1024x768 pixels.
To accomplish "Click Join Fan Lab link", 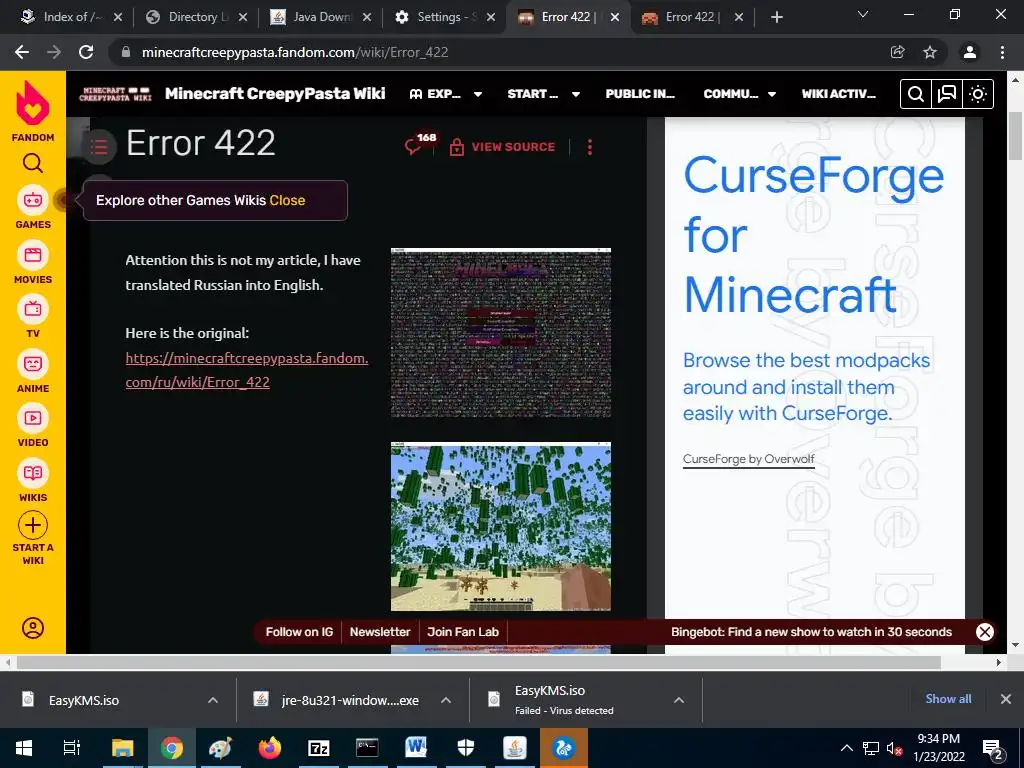I will (x=463, y=632).
